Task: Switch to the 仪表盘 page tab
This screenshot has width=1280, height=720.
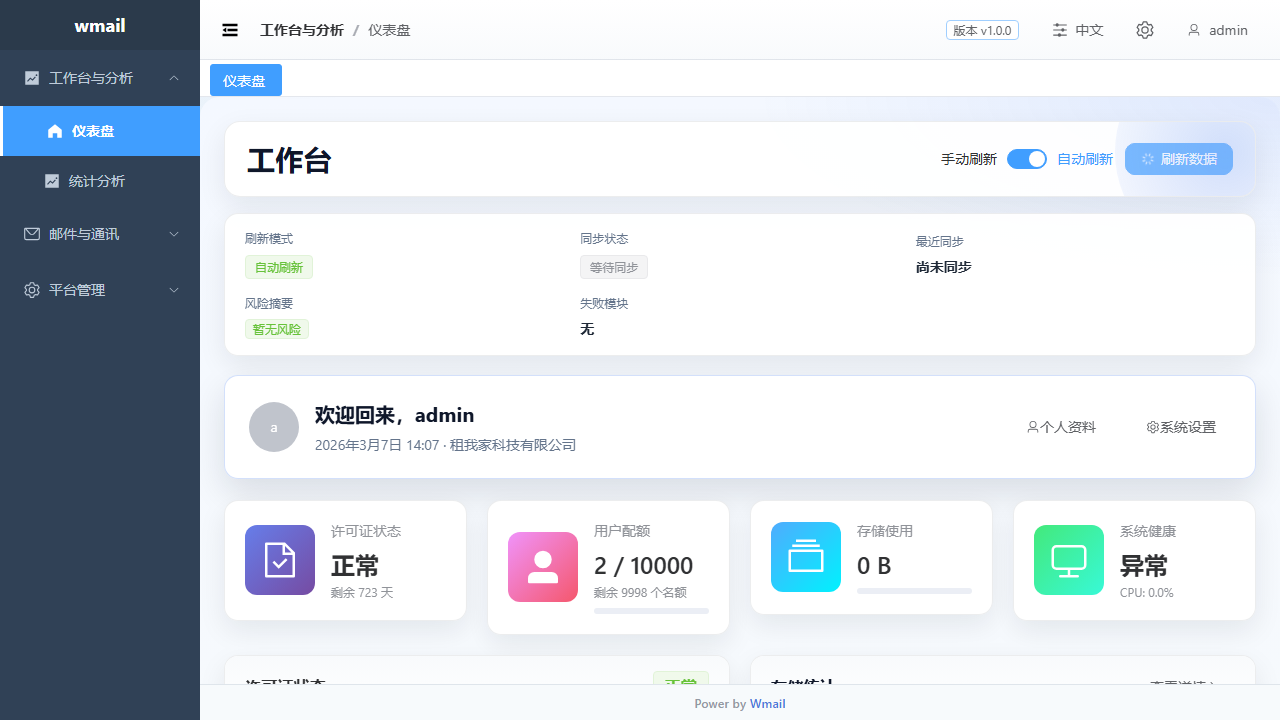Action: [246, 80]
